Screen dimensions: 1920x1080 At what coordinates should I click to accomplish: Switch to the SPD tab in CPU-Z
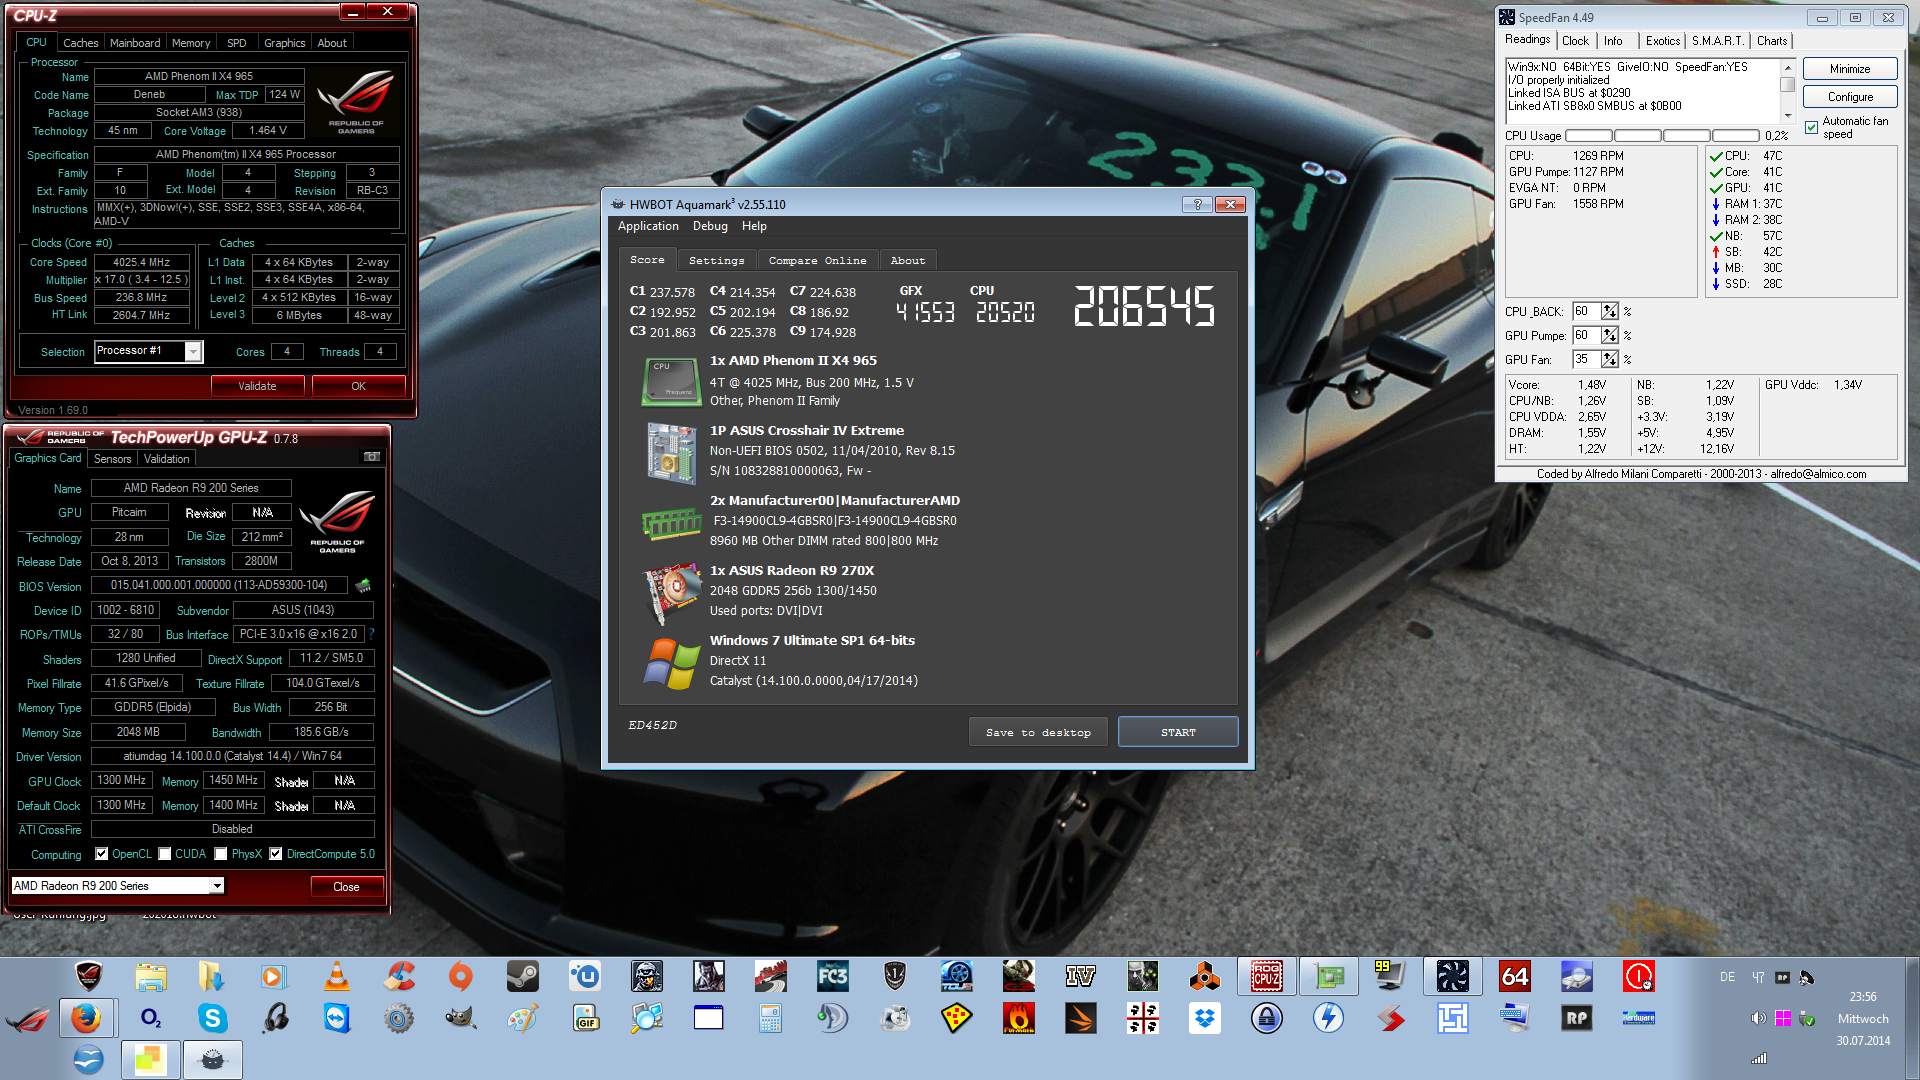(x=237, y=43)
